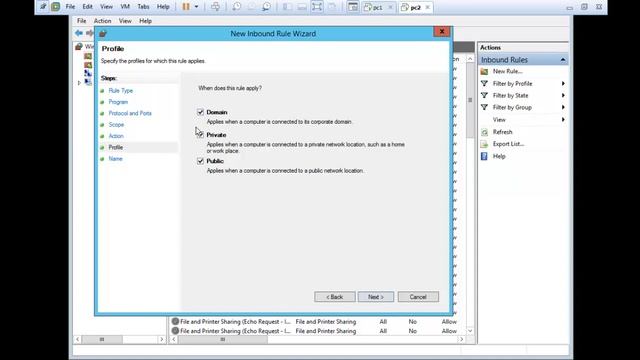This screenshot has height=360, width=640.
Task: Click the full screen mode icon
Action: click(317, 7)
